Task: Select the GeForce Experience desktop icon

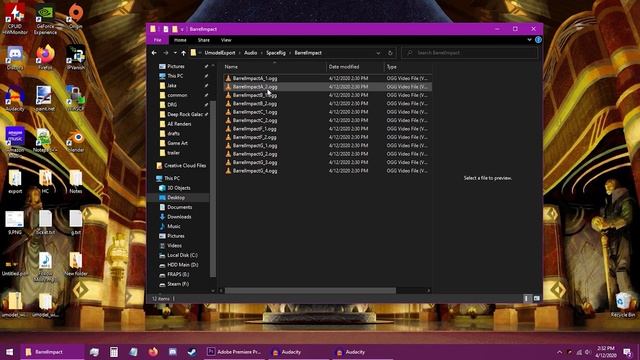Action: 45,19
